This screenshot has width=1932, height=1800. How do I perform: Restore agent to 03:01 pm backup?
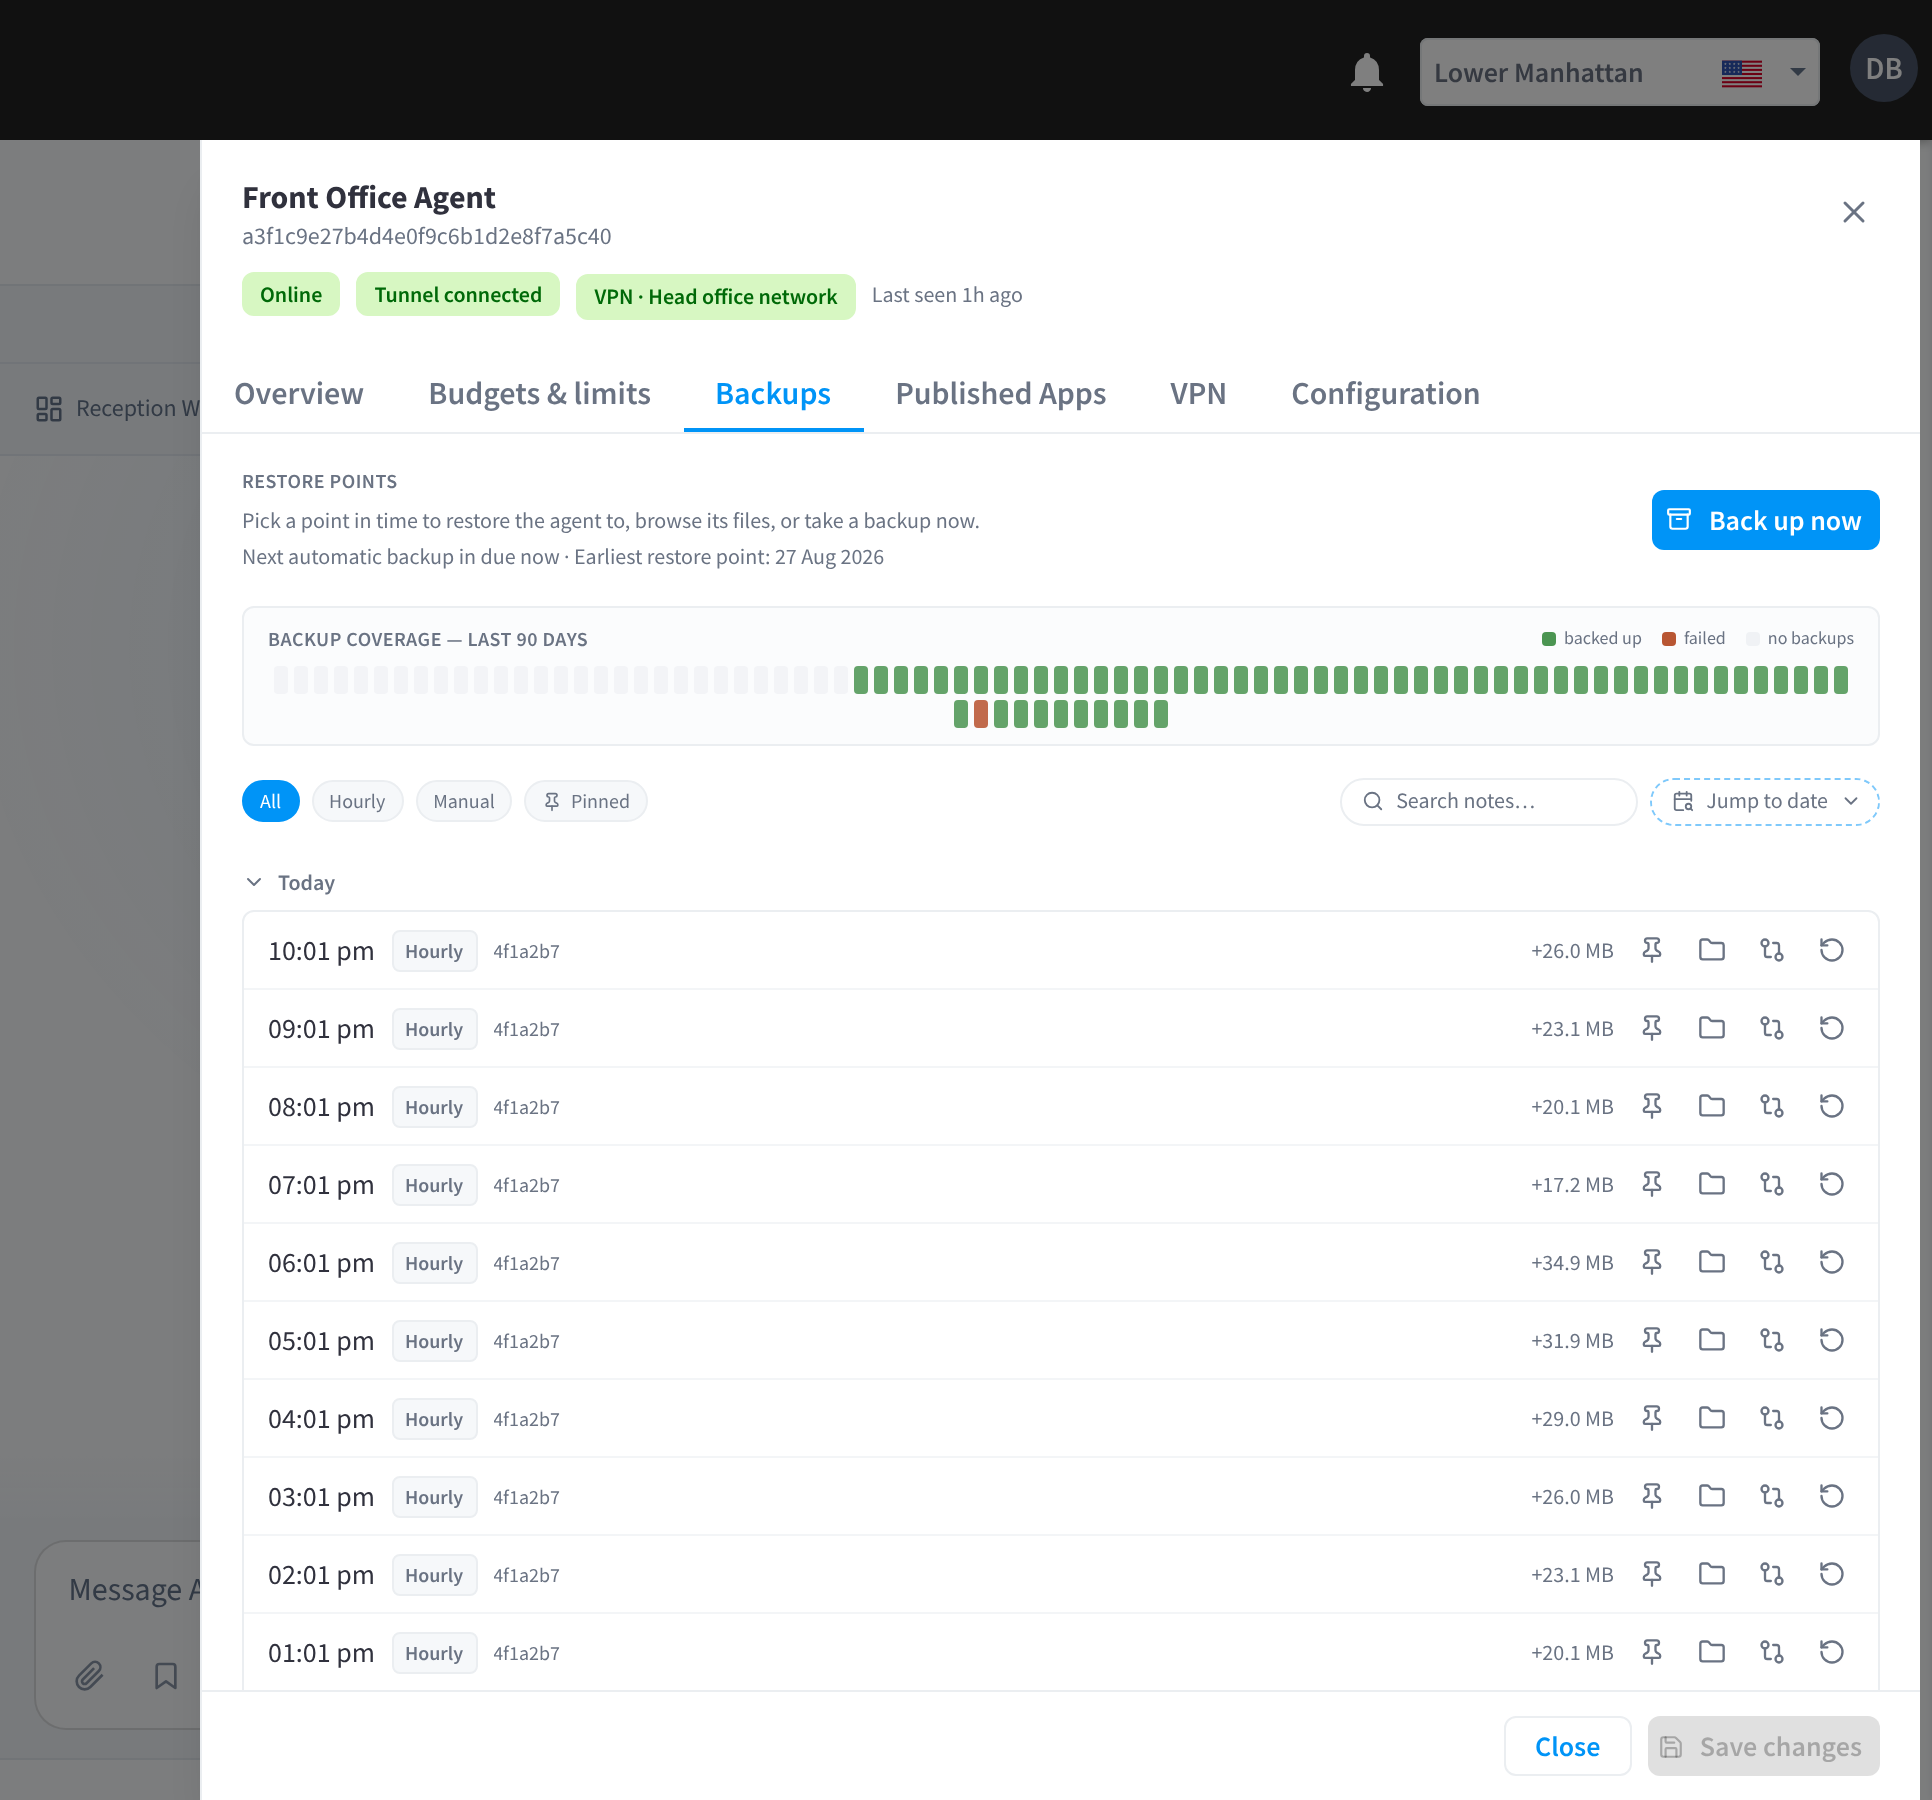click(1832, 1496)
